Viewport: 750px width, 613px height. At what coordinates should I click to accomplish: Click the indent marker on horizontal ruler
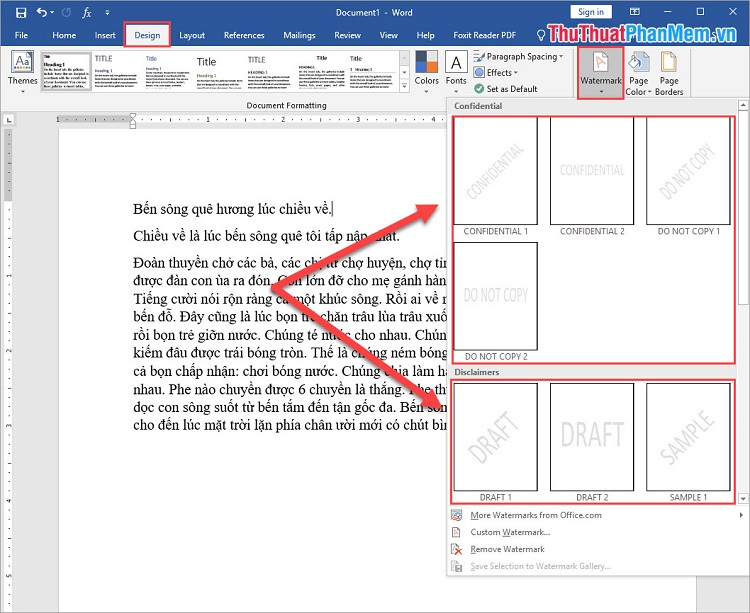point(133,120)
